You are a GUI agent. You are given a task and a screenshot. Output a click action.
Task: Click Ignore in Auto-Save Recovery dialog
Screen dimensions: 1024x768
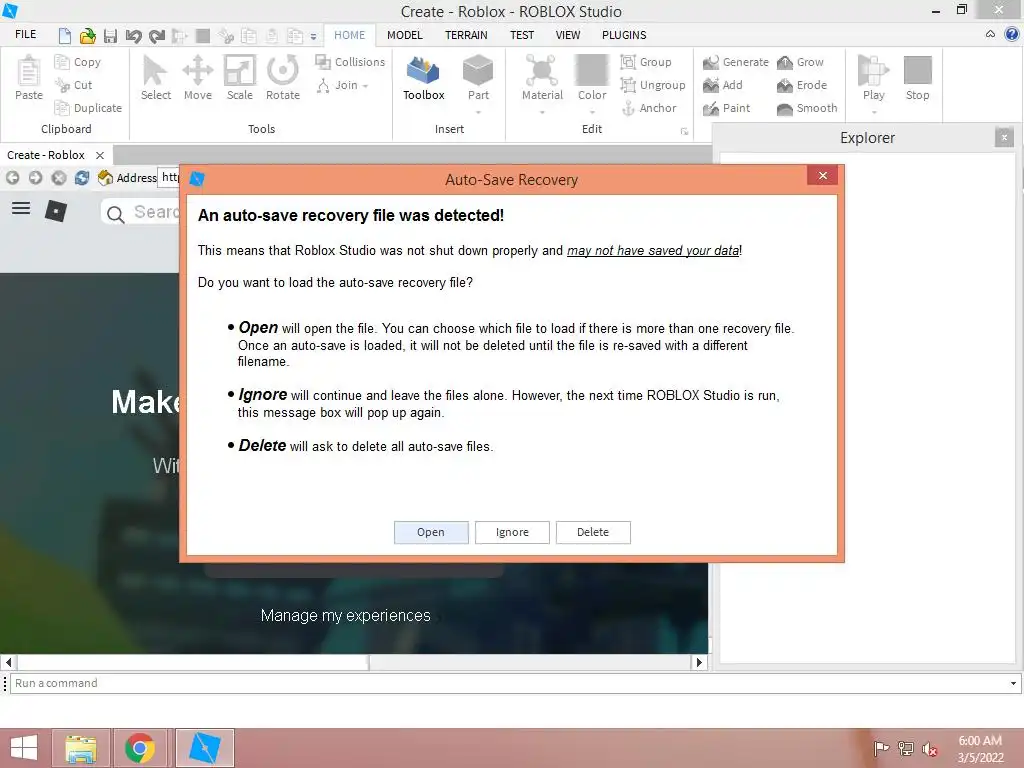click(x=512, y=532)
